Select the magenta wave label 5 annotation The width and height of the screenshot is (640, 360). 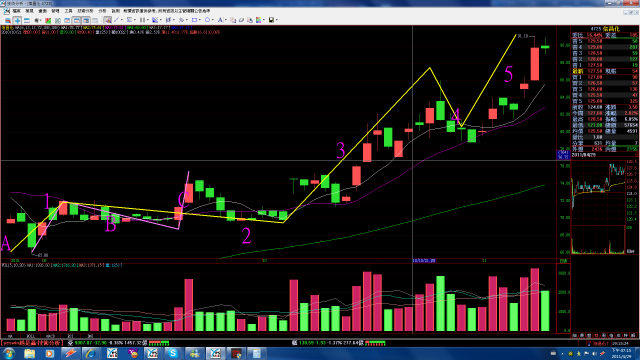click(x=508, y=74)
